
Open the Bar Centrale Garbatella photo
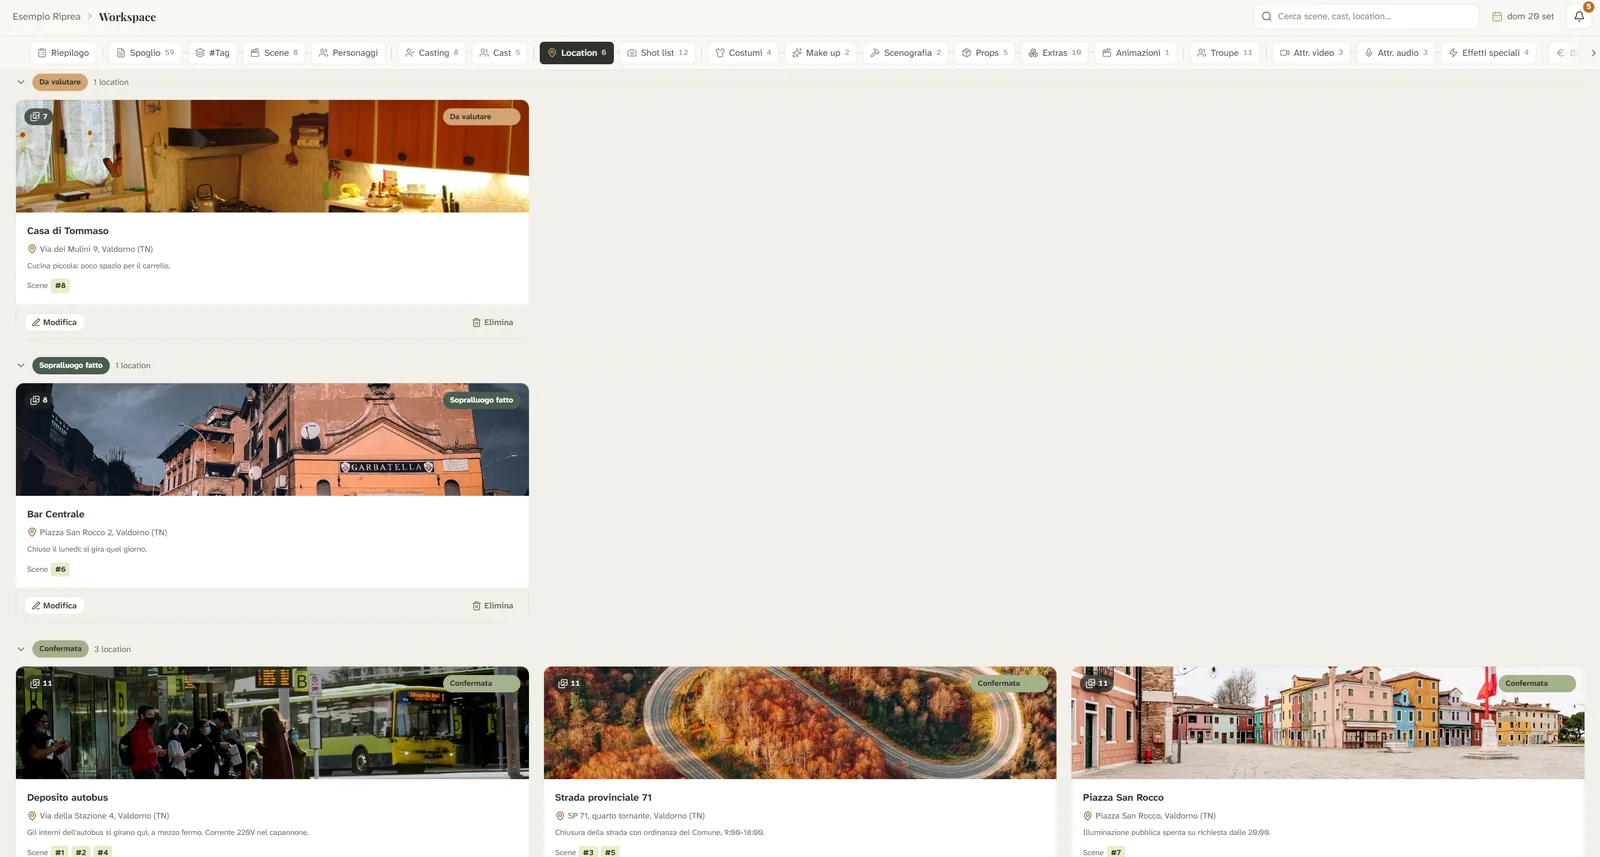click(272, 439)
